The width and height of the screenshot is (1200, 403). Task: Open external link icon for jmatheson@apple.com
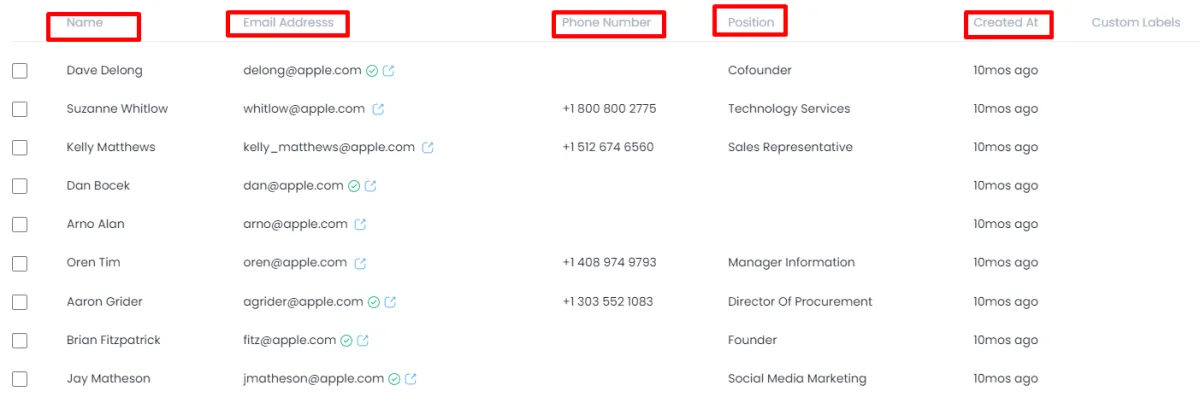pyautogui.click(x=411, y=379)
